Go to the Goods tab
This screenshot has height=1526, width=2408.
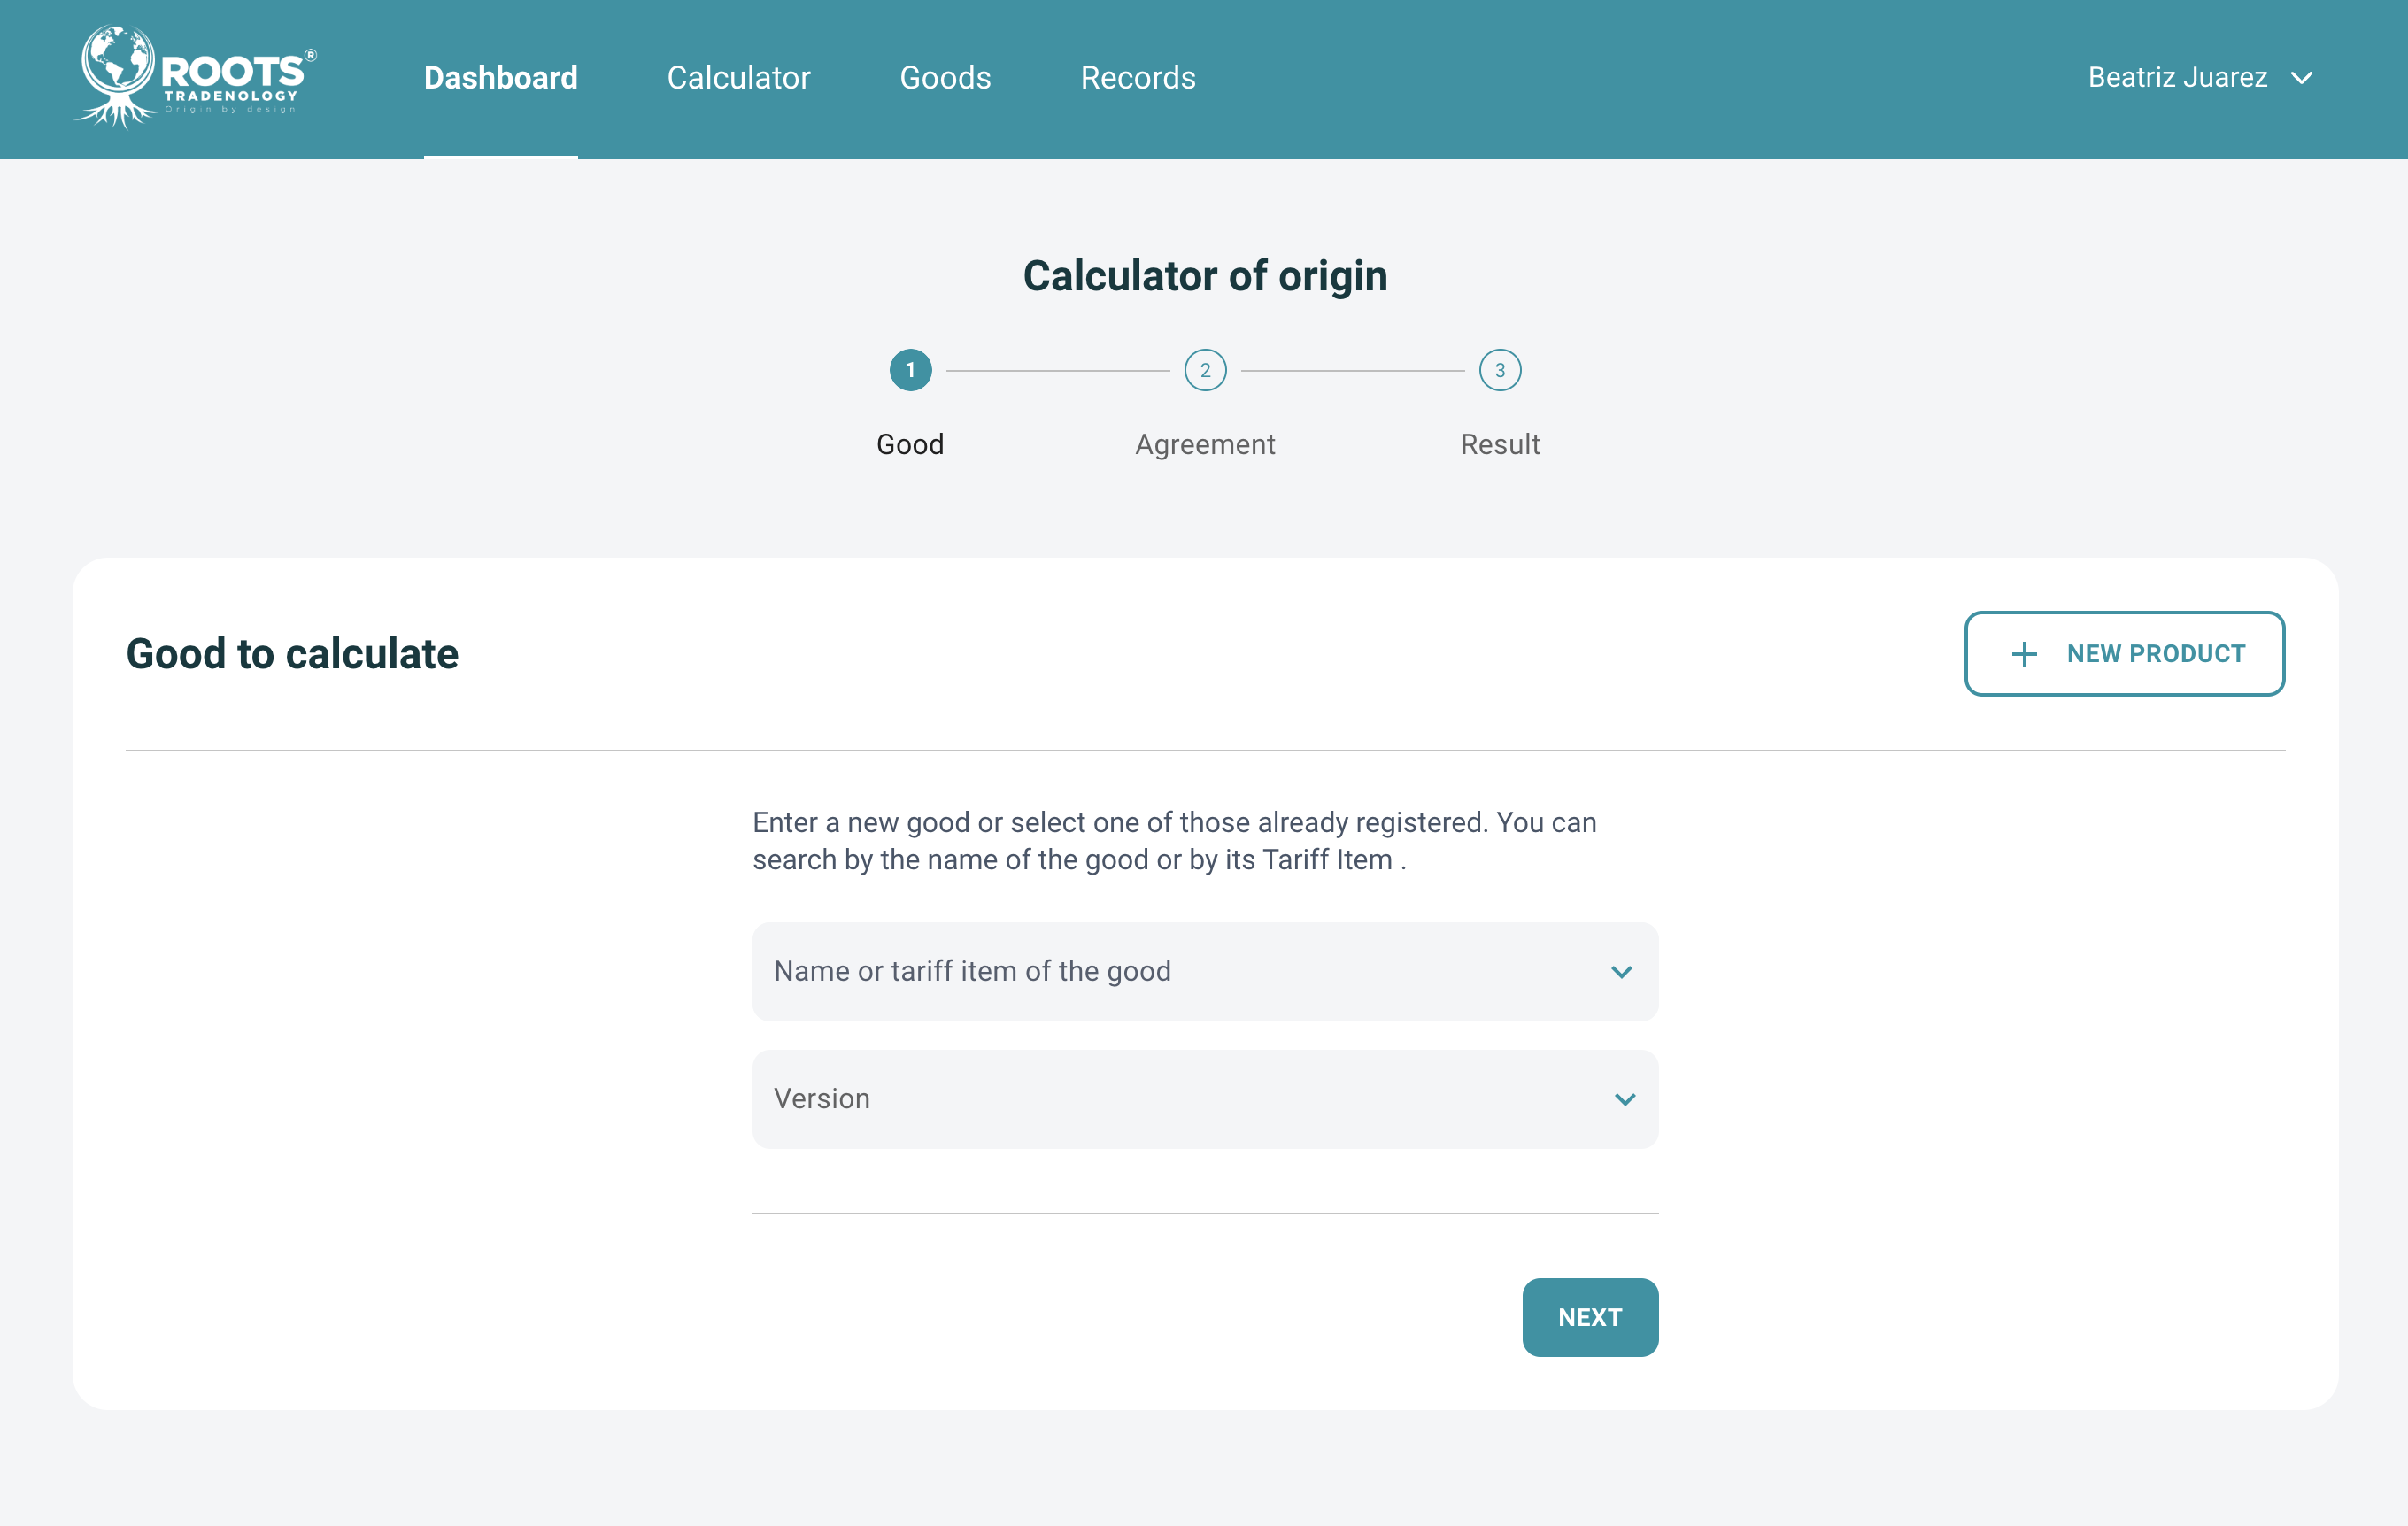[x=945, y=78]
